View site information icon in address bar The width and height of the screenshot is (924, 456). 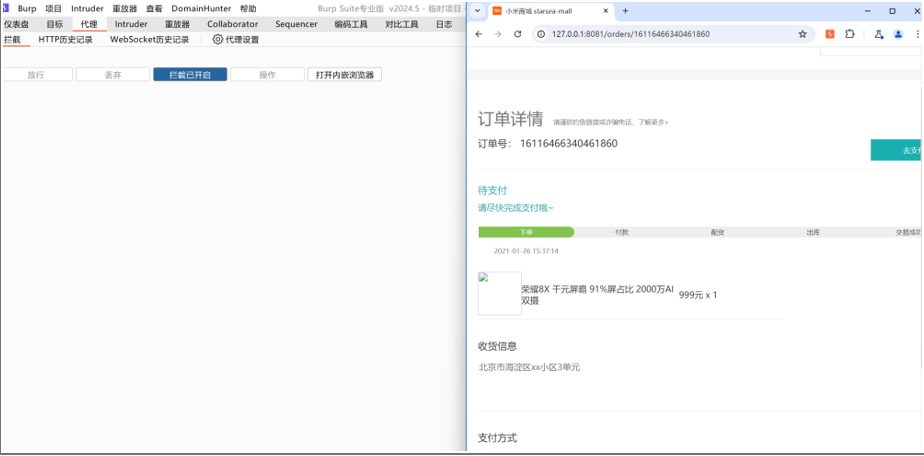tap(541, 34)
